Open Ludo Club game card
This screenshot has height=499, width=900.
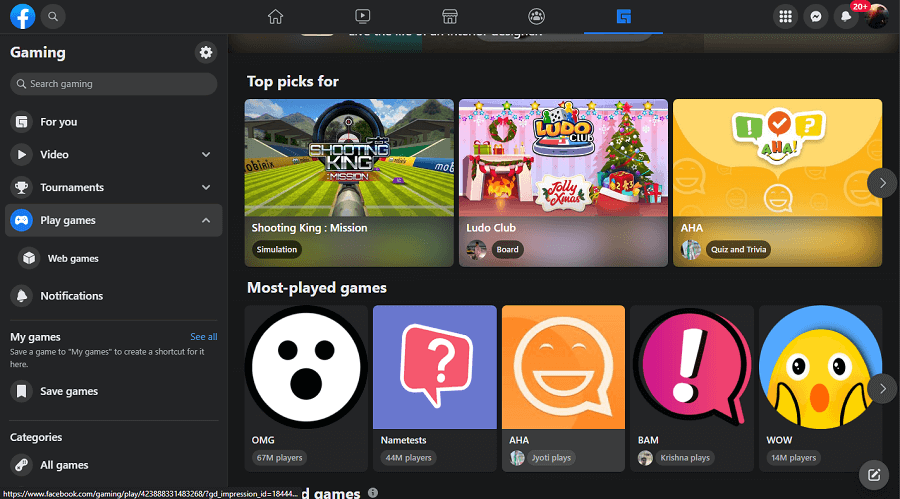click(x=563, y=183)
